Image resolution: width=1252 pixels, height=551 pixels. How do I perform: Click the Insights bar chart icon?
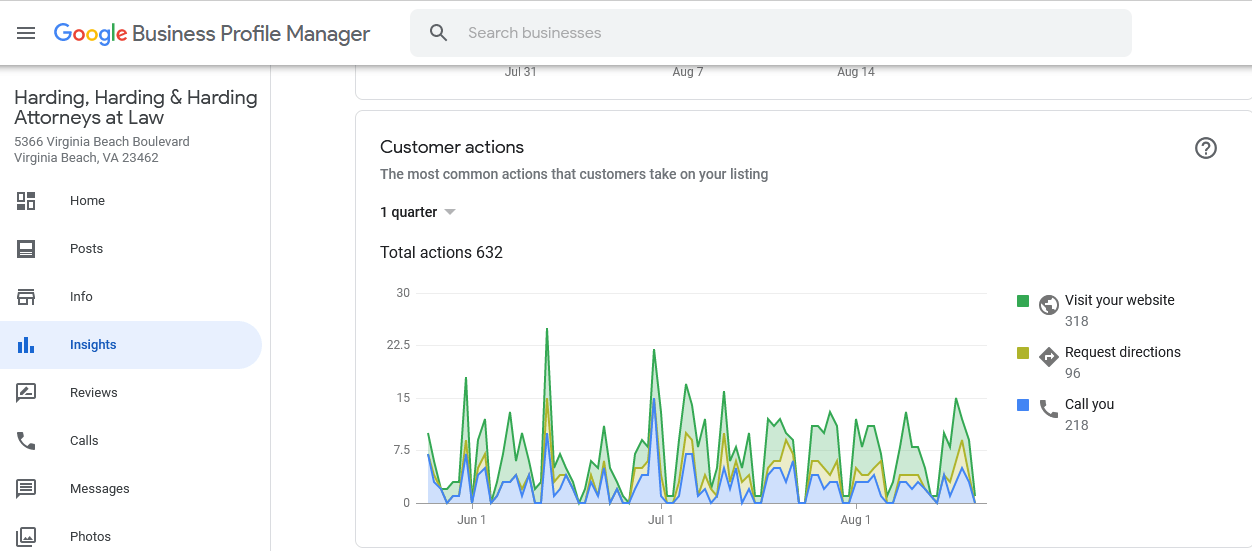26,345
